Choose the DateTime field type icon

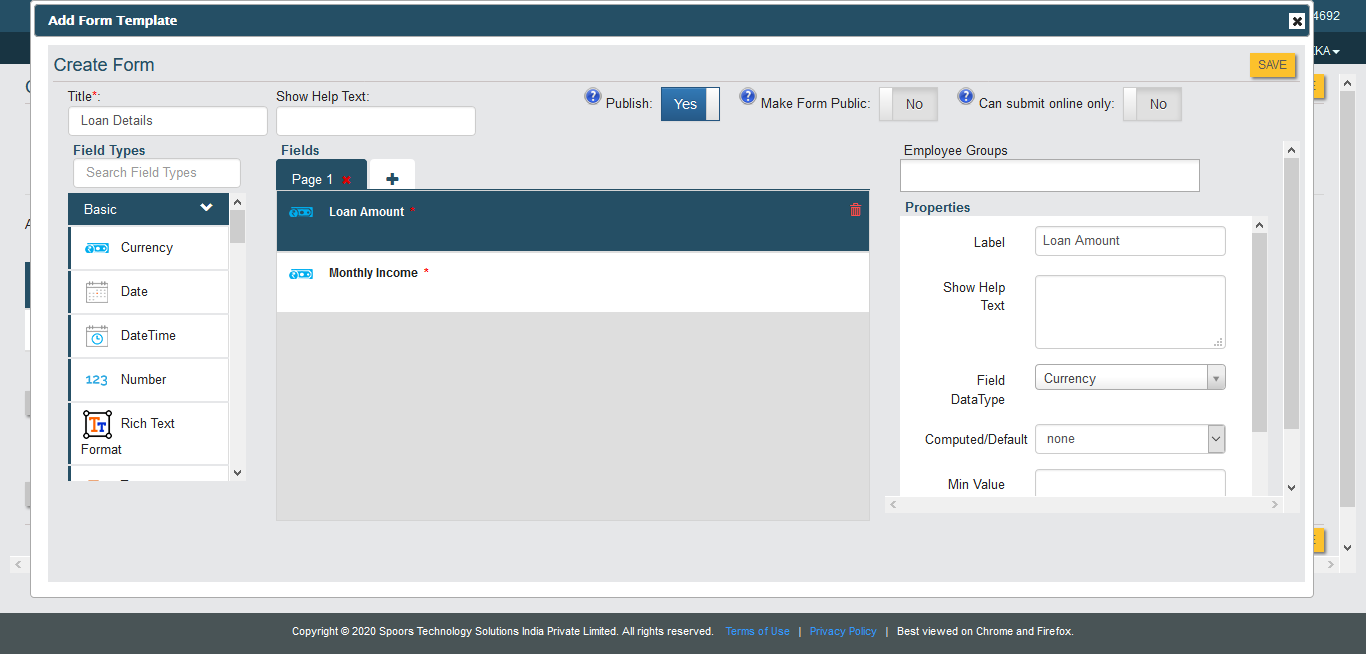coord(97,336)
